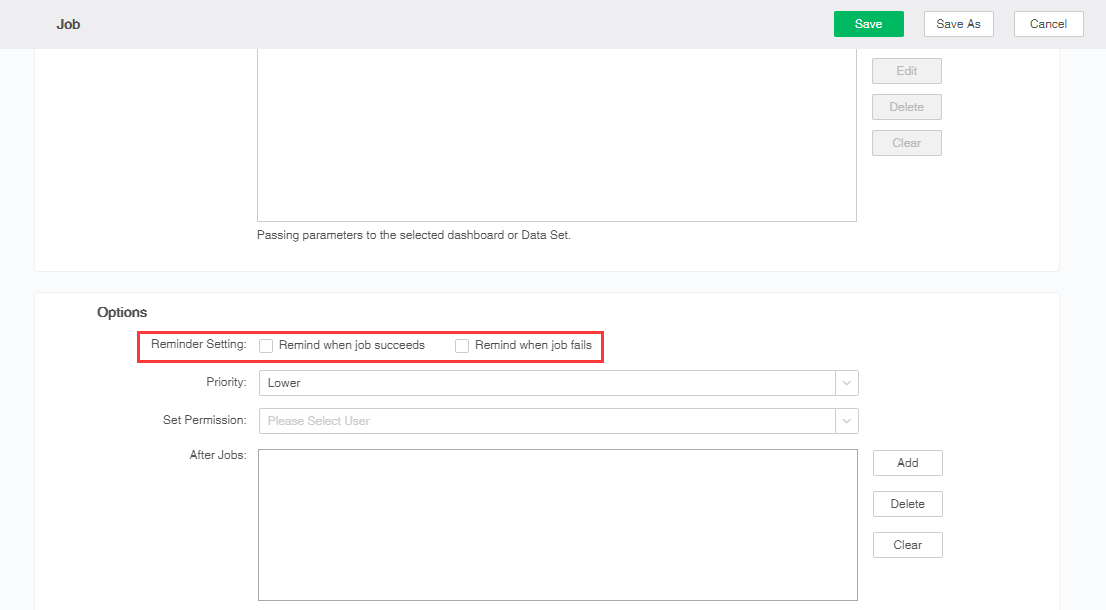Click the Job page title
This screenshot has height=610, width=1106.
coord(68,24)
